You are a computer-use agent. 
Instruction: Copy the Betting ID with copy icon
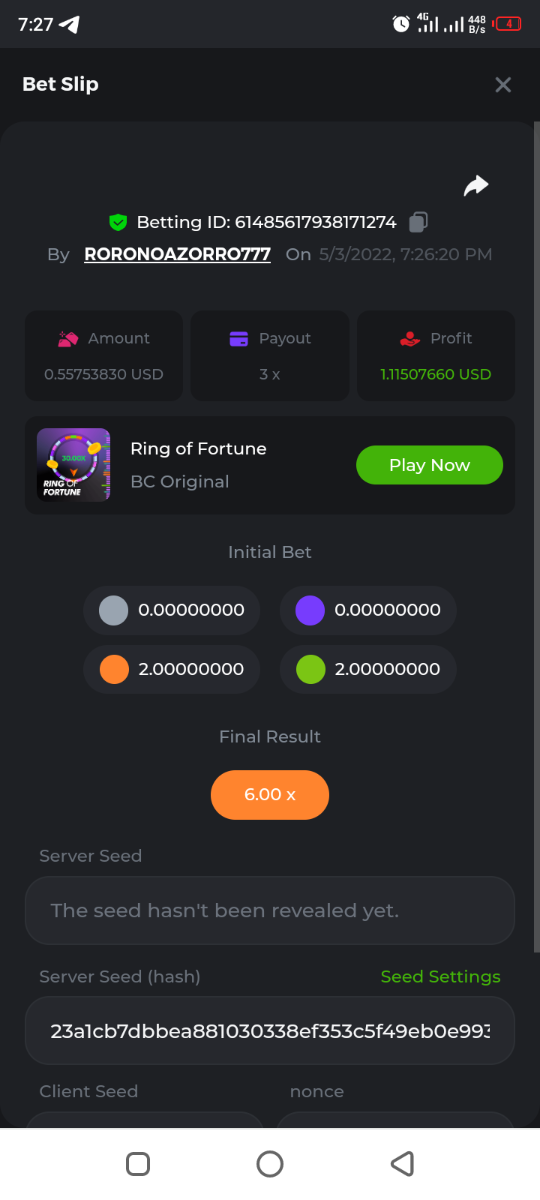pos(419,222)
